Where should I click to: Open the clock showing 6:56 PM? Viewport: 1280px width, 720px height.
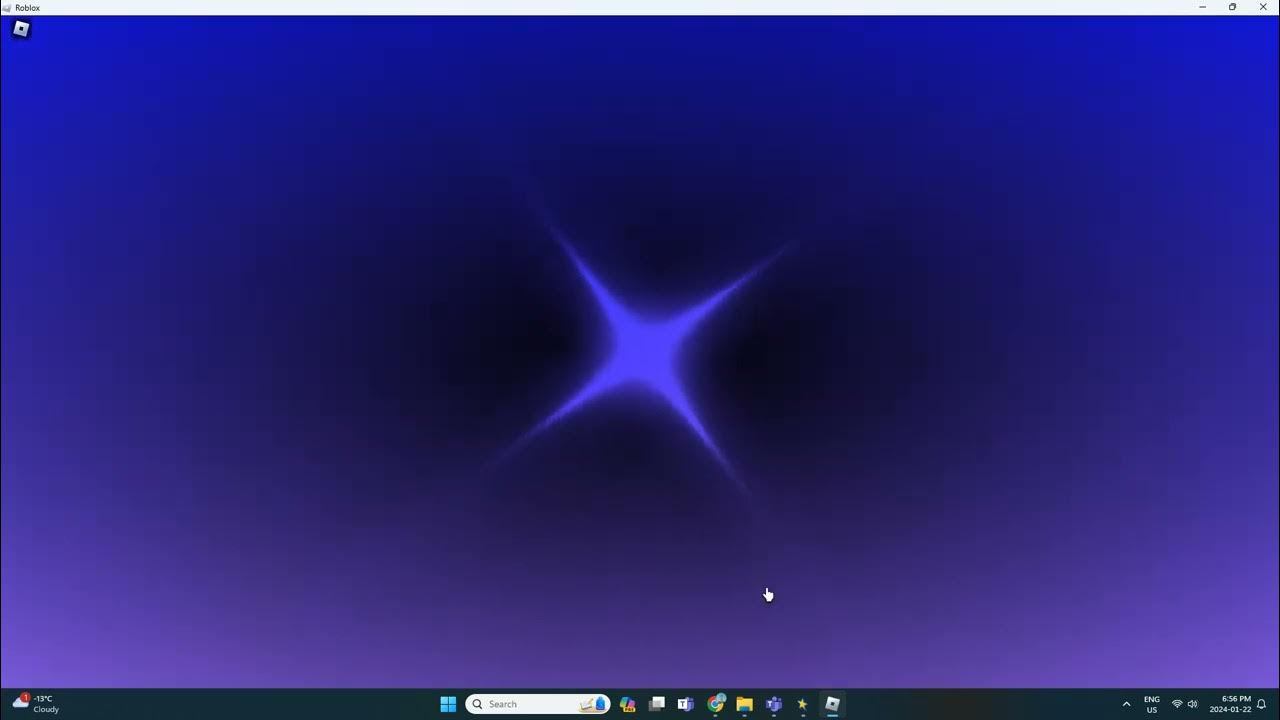(x=1230, y=704)
